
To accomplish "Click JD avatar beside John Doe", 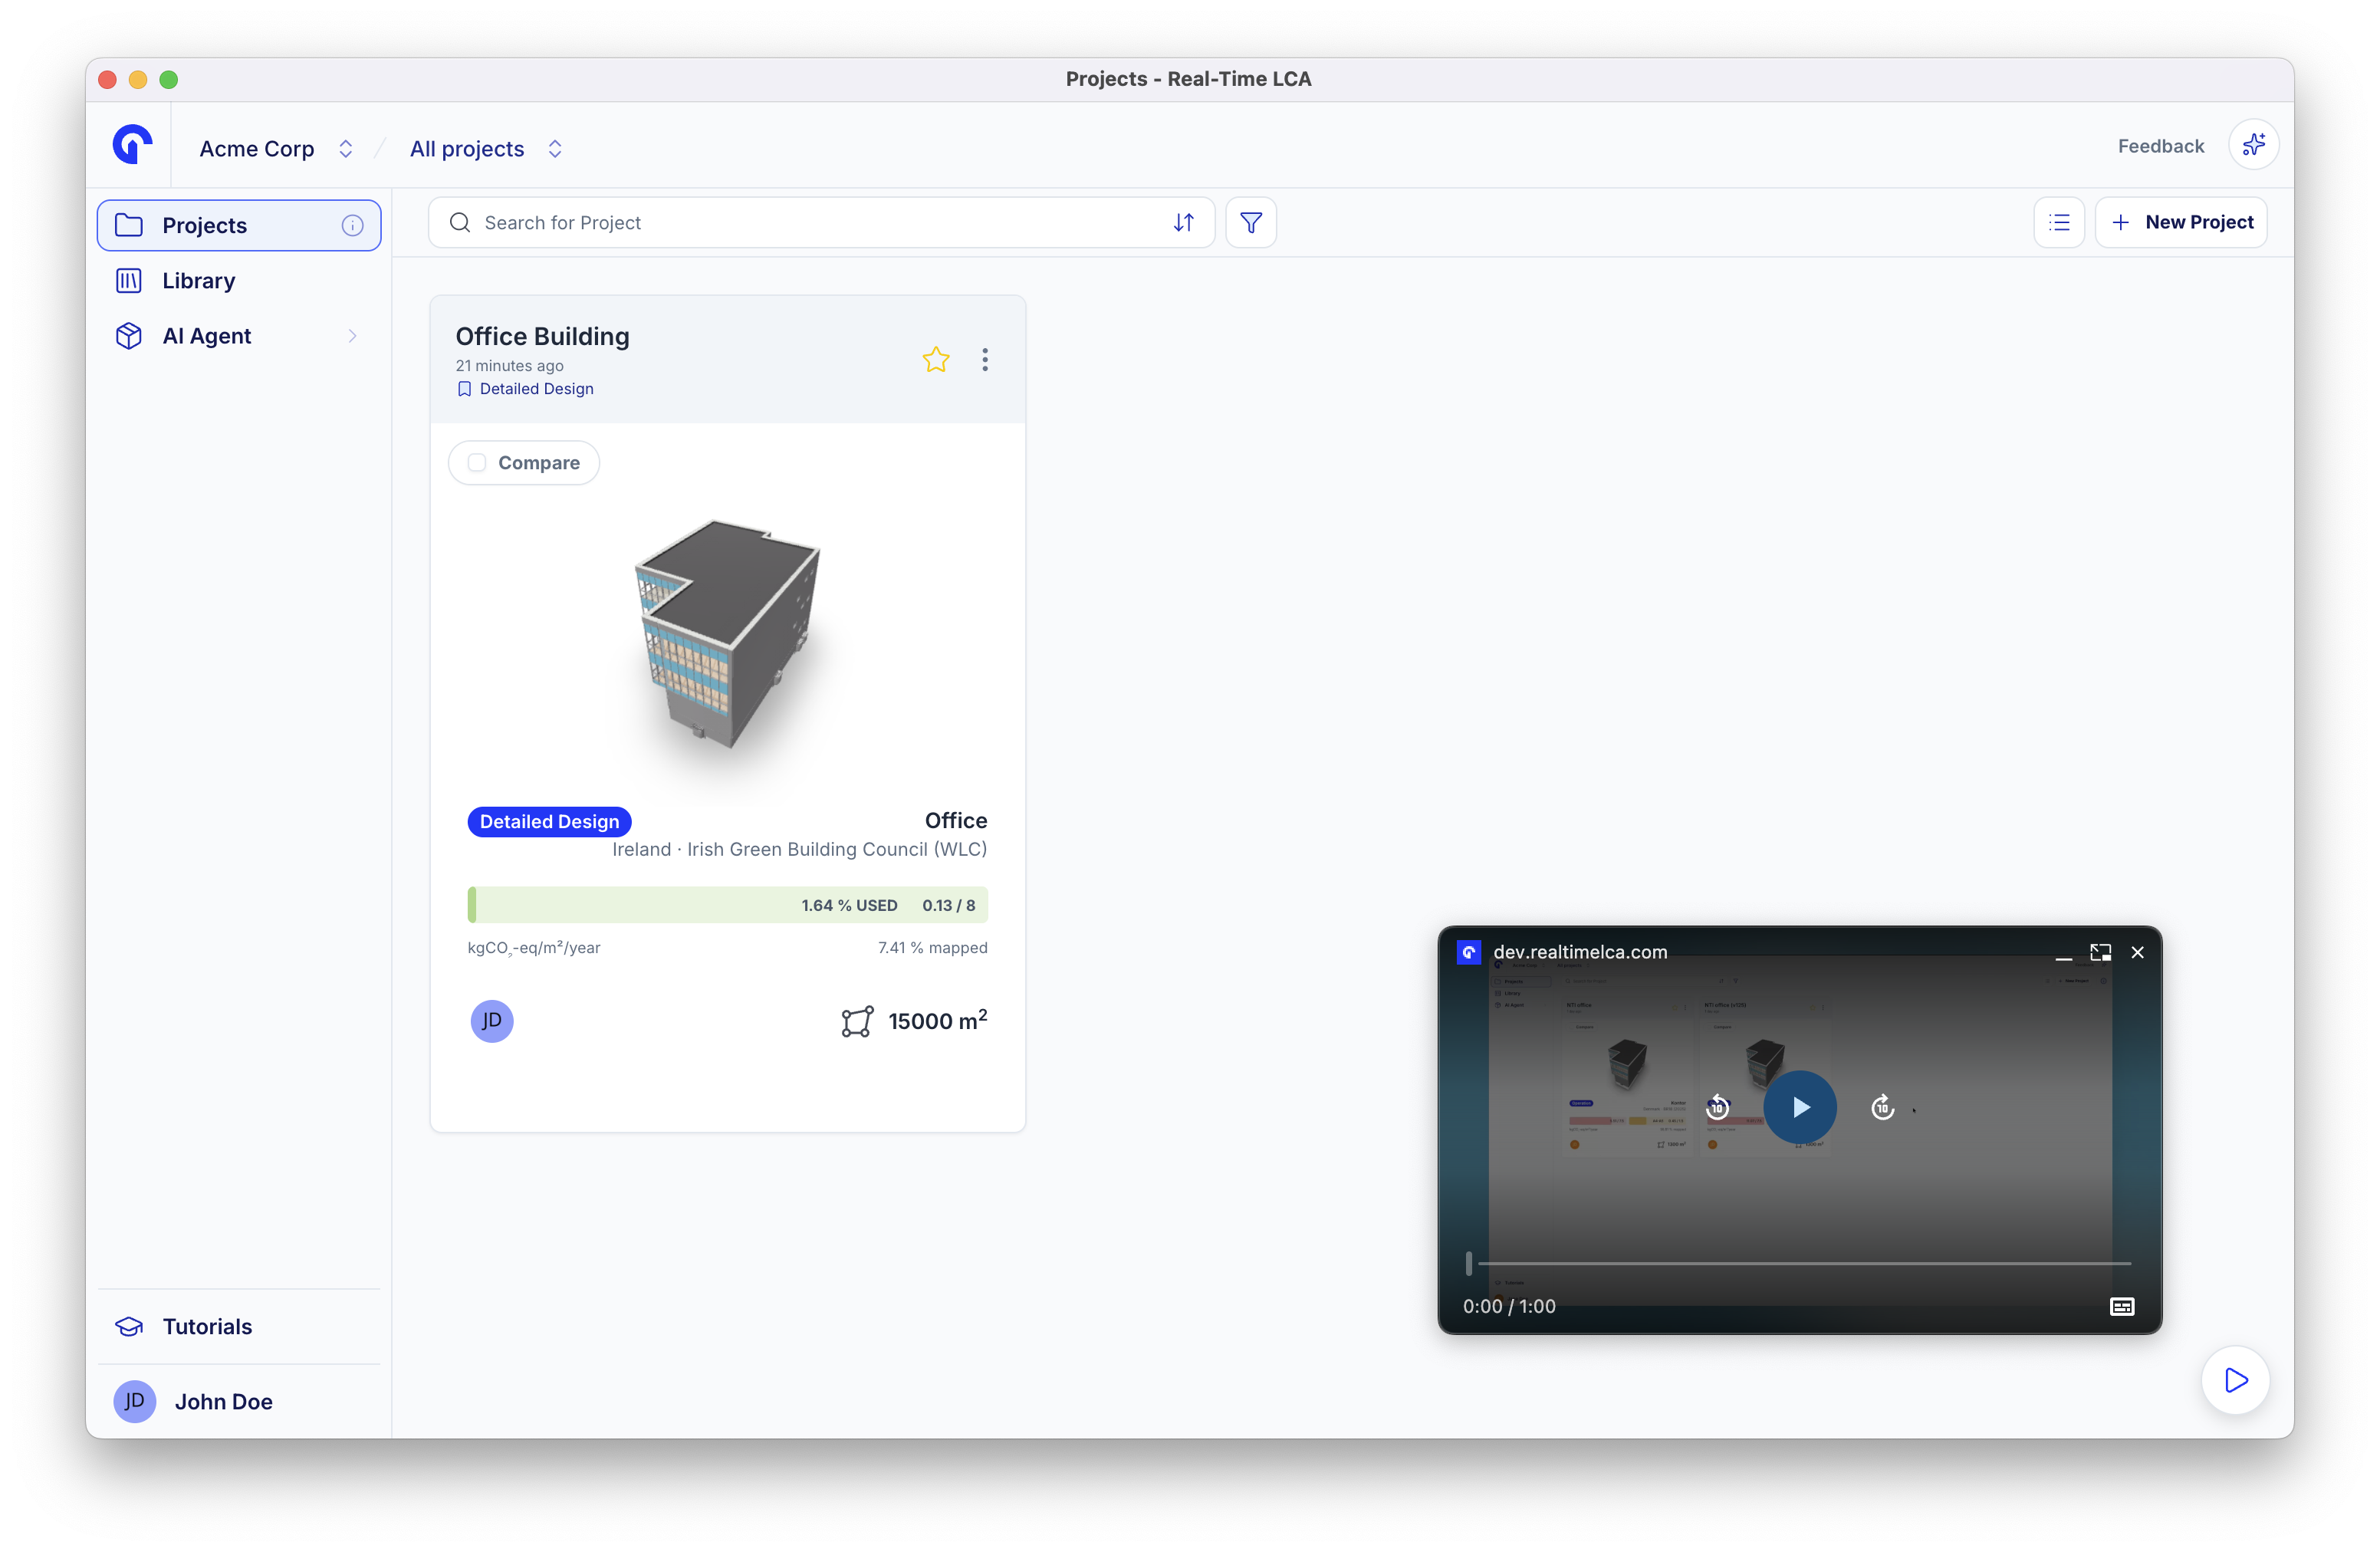I will (x=135, y=1401).
